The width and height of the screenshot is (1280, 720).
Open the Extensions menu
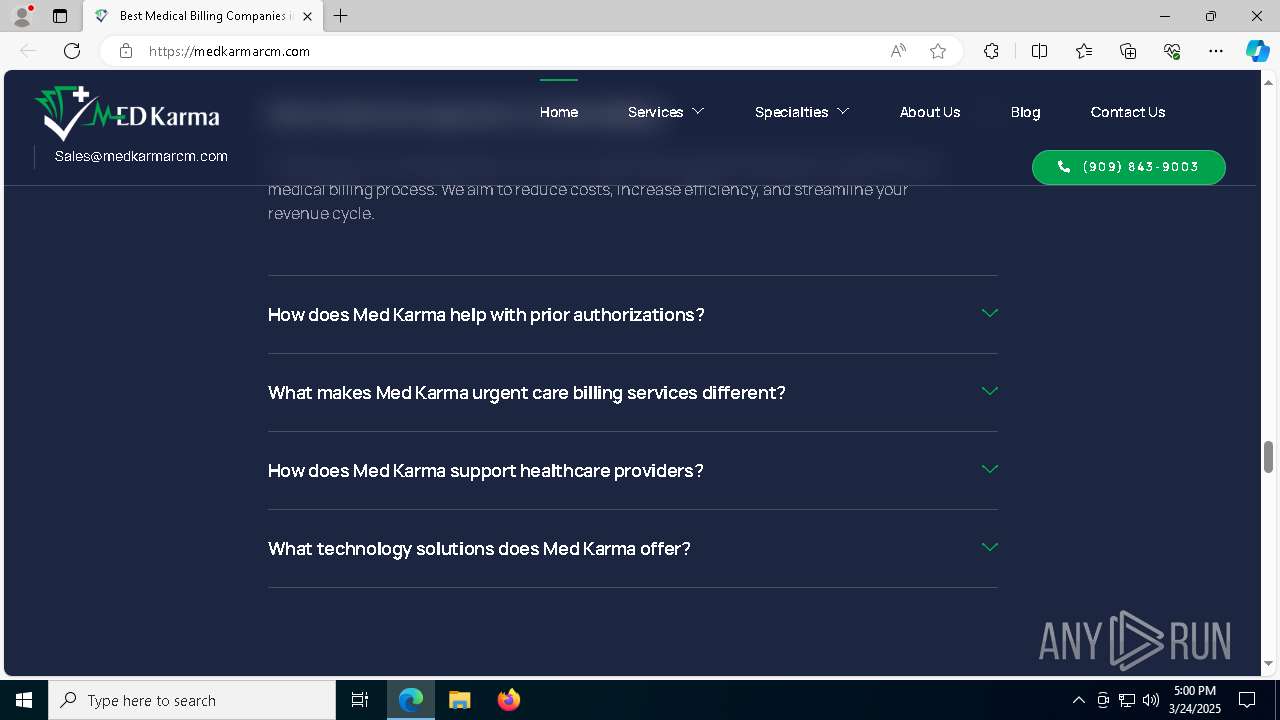991,51
